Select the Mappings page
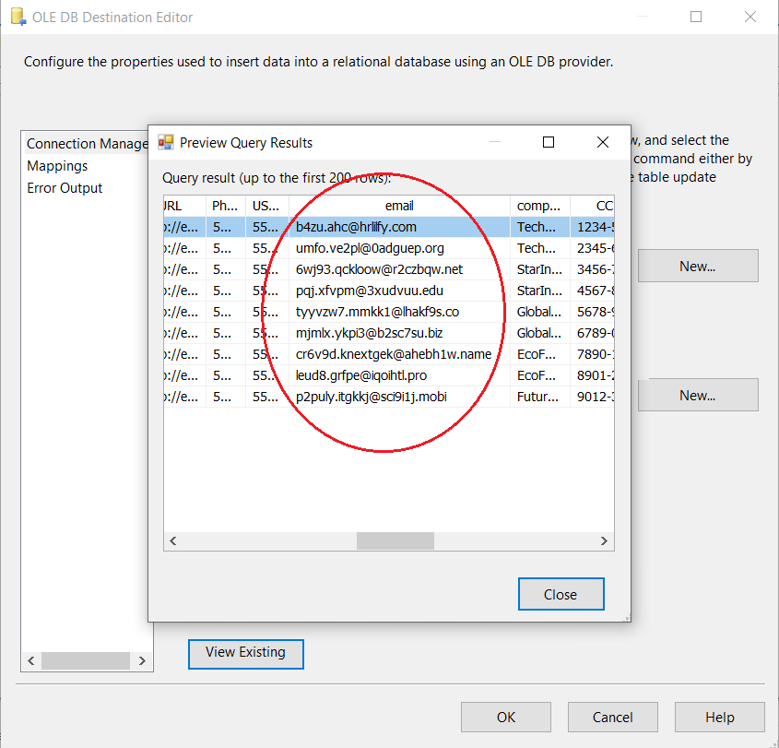Viewport: 779px width, 748px height. pos(57,166)
